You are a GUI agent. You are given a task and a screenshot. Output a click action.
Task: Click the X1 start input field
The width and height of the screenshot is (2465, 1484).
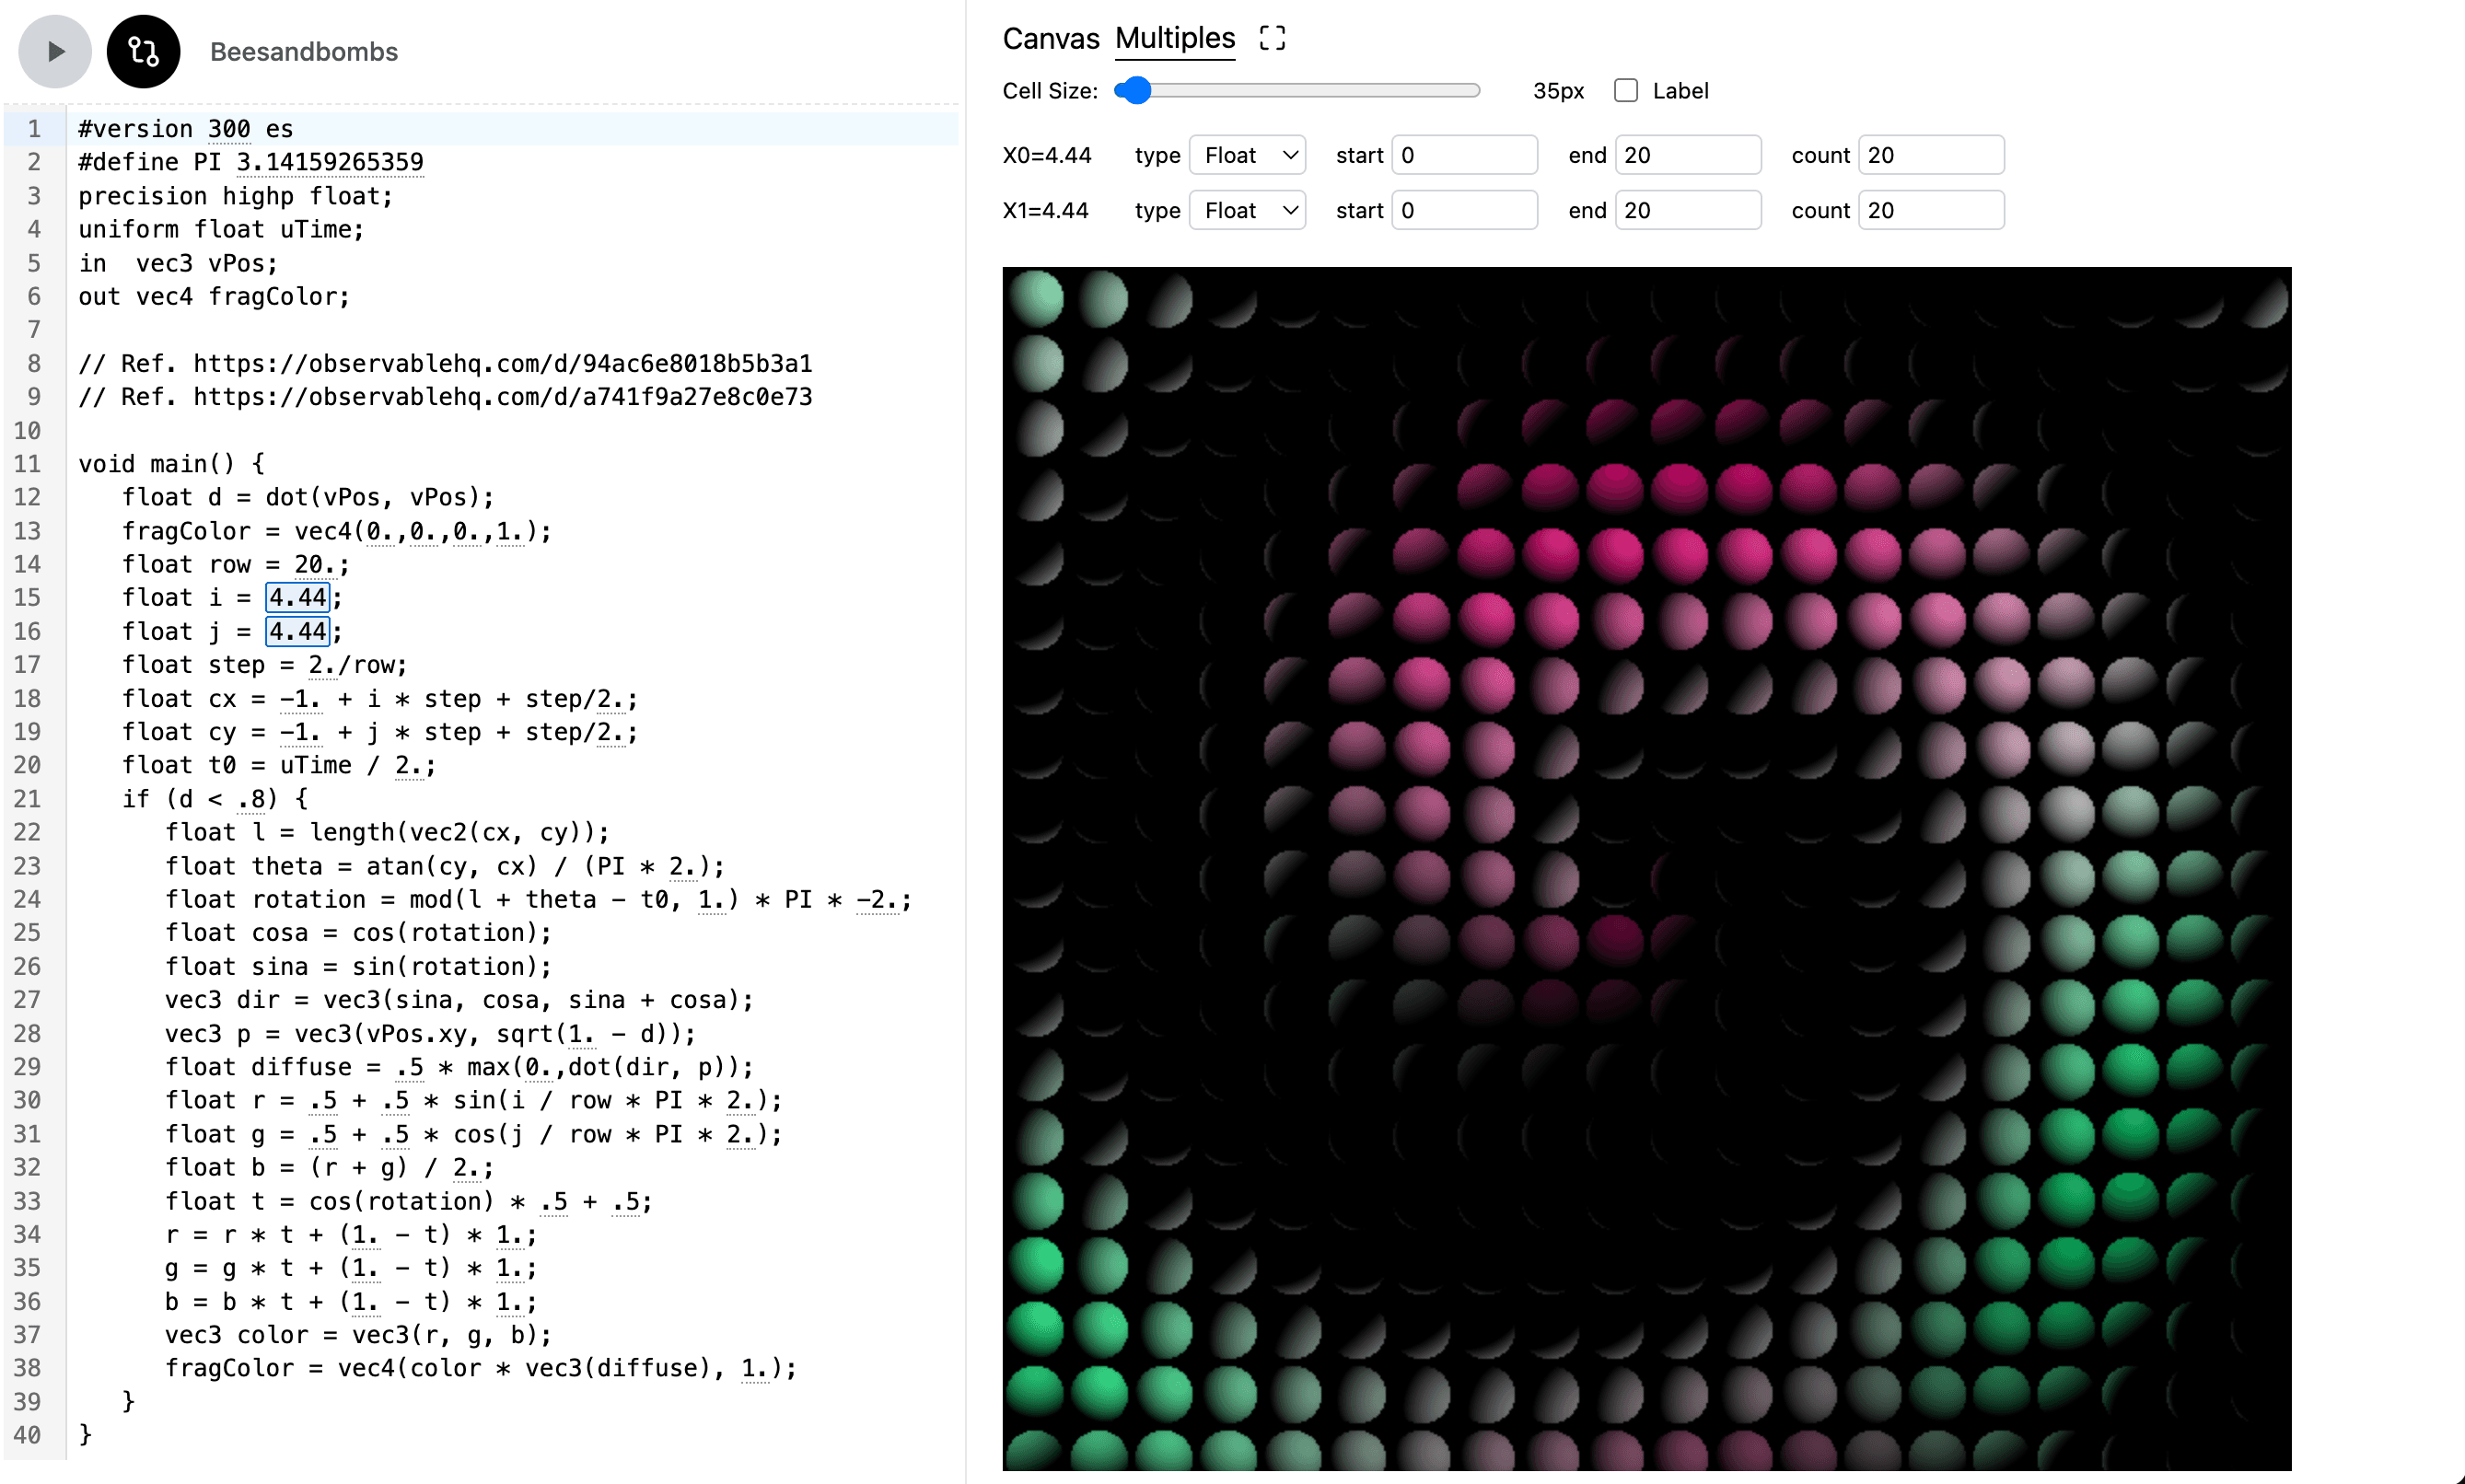[x=1463, y=209]
